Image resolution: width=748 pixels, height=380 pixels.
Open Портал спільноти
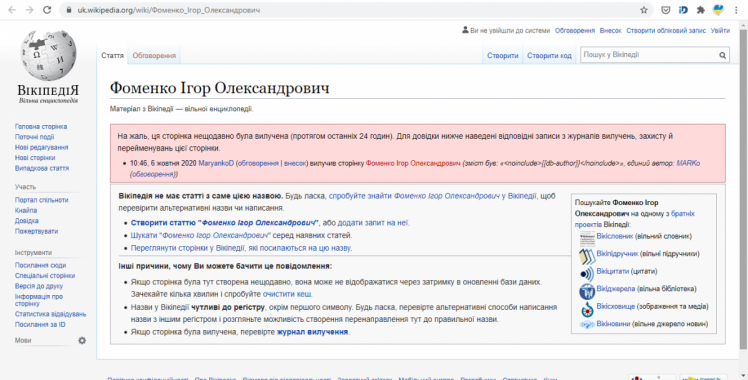pyautogui.click(x=42, y=200)
